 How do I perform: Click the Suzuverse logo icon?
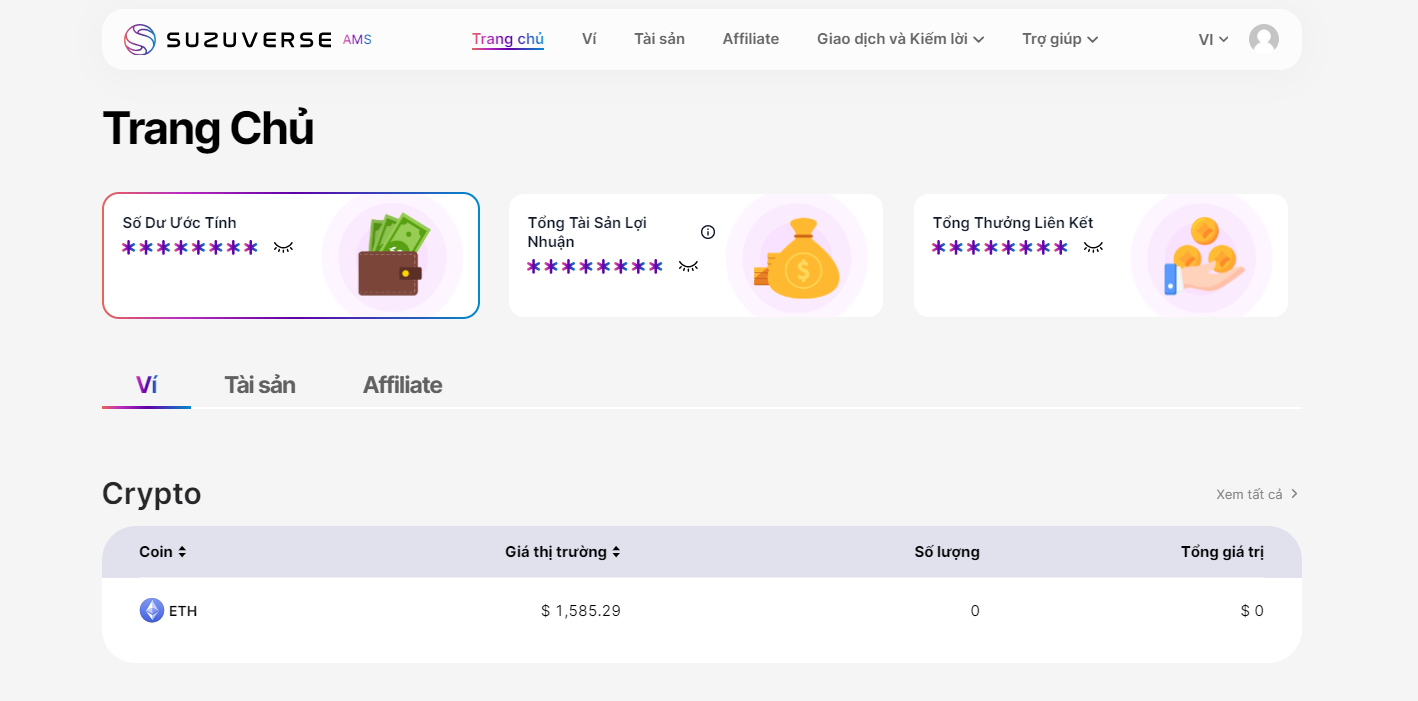click(140, 39)
